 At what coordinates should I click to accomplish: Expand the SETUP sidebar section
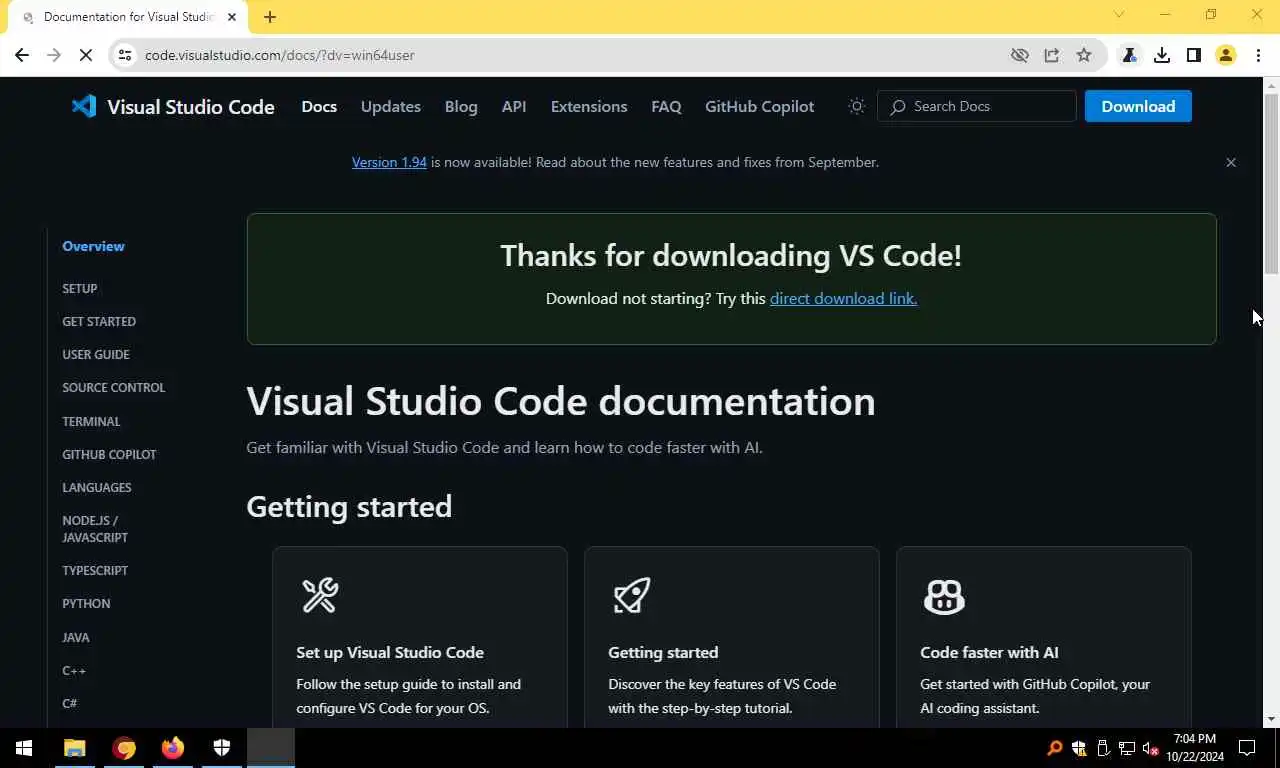coord(80,288)
